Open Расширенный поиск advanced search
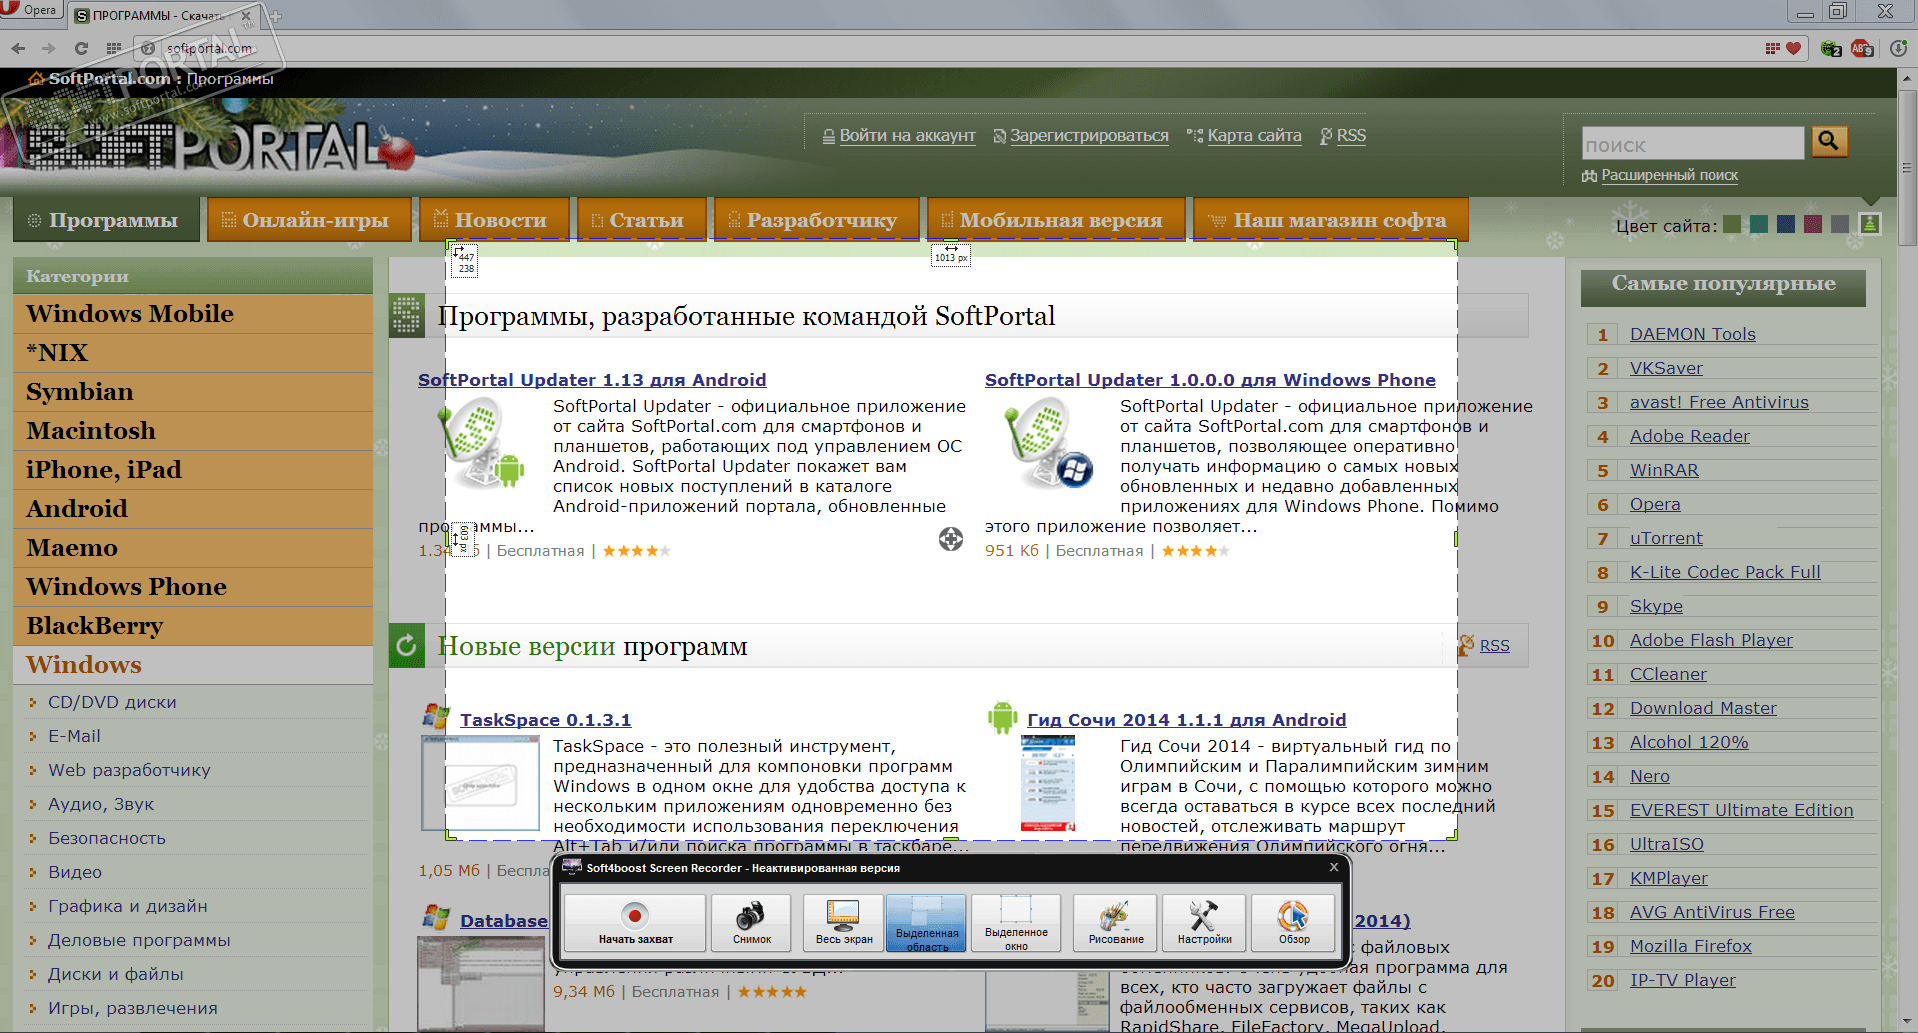The width and height of the screenshot is (1918, 1033). point(1669,175)
